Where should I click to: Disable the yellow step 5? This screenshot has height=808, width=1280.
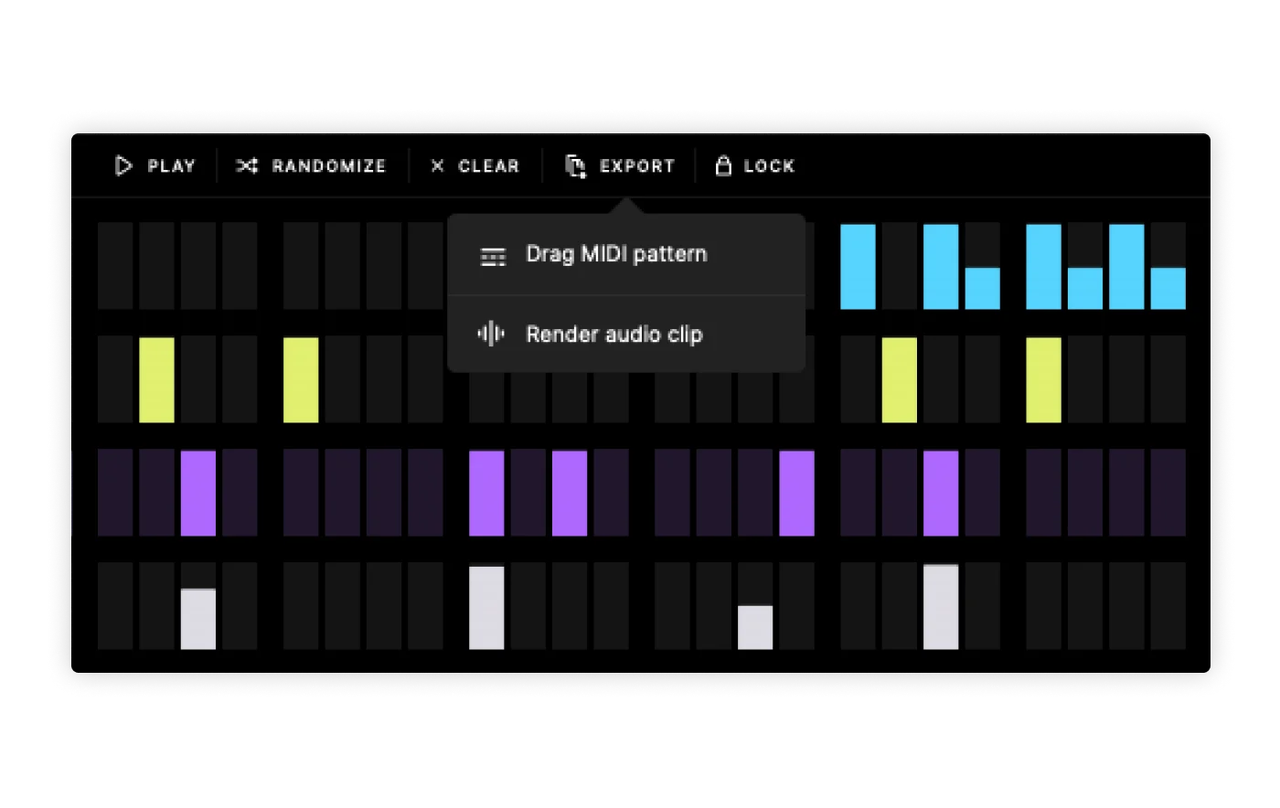(301, 380)
